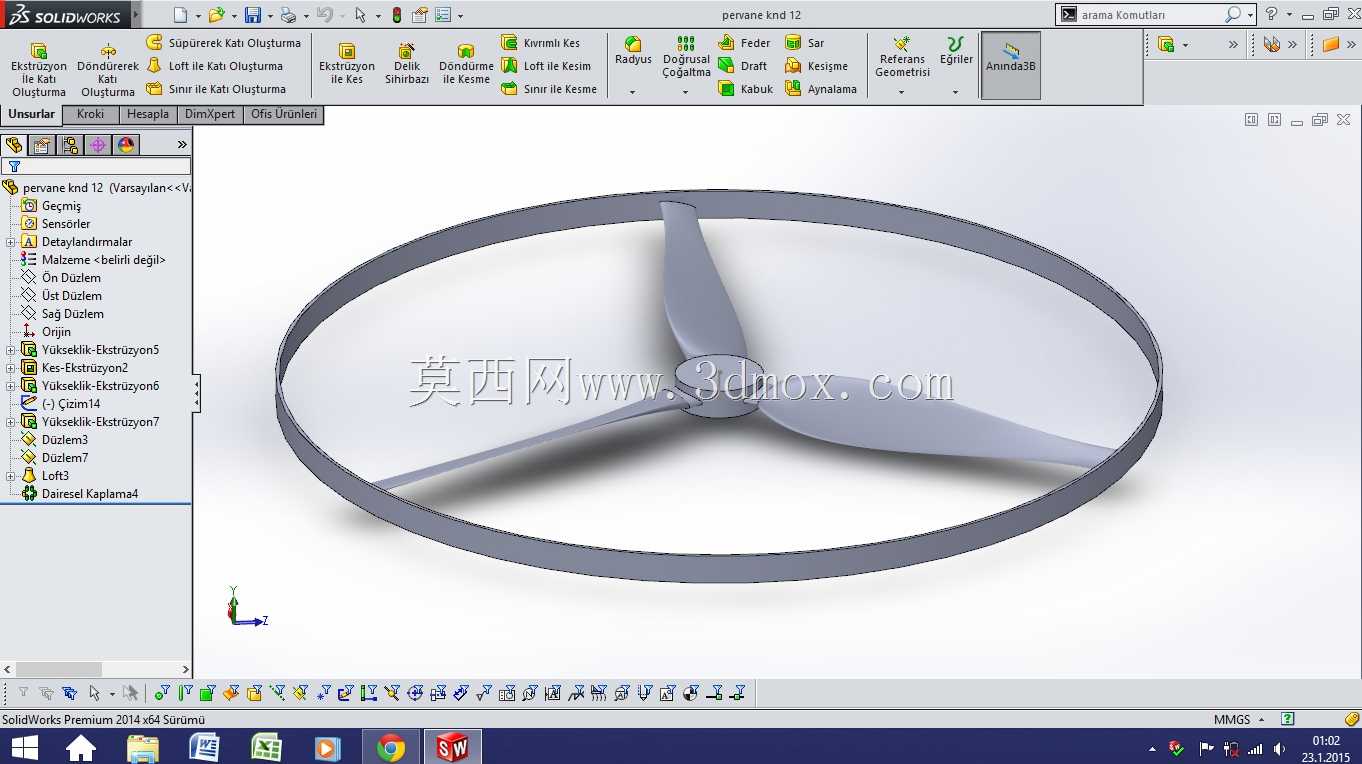The height and width of the screenshot is (764, 1362).
Task: Switch to the DisplayManager color sphere icon
Action: pos(126,145)
